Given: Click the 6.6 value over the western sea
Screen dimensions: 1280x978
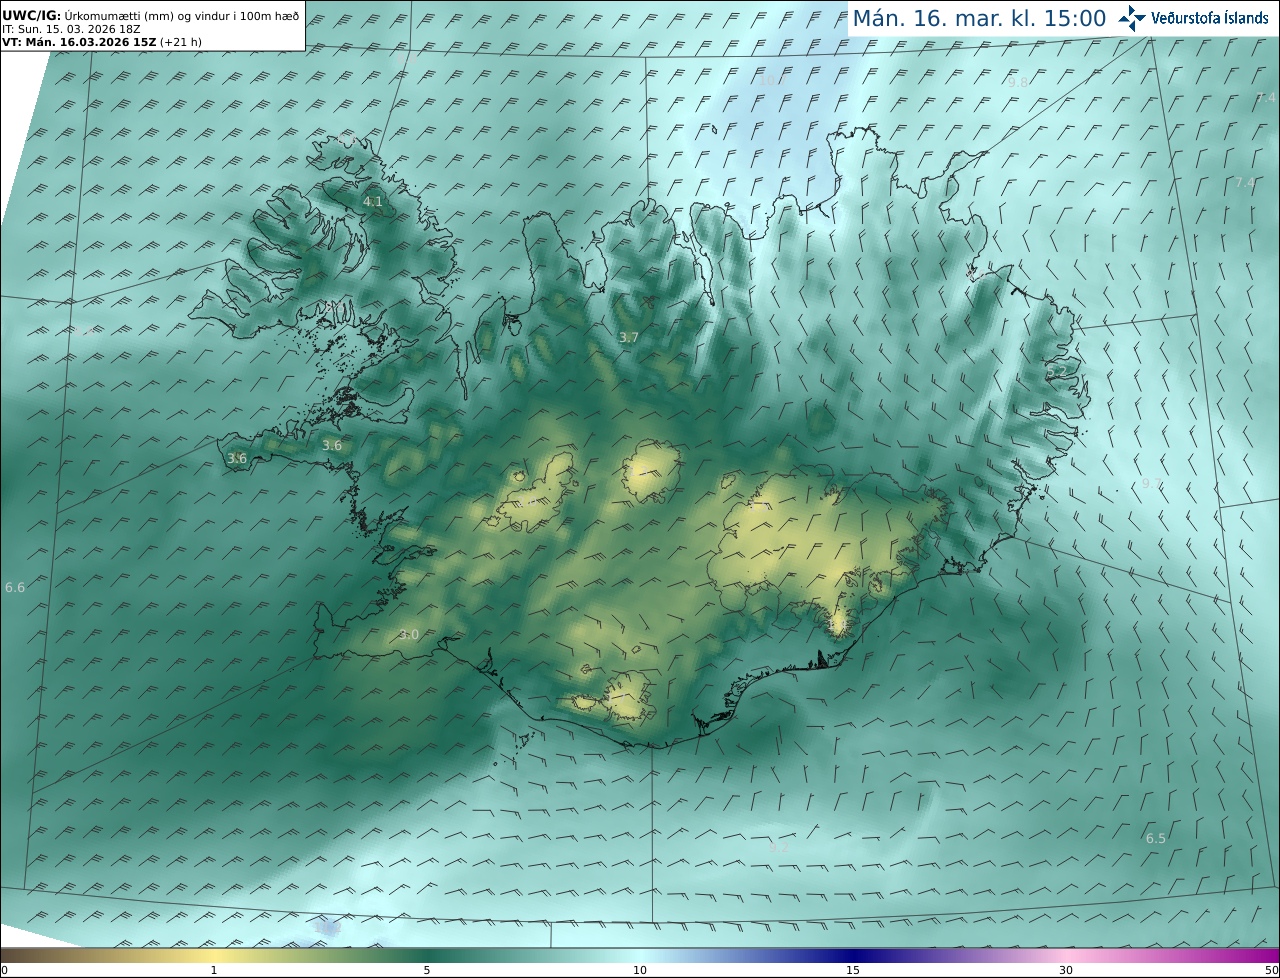Looking at the screenshot, I should [15, 588].
